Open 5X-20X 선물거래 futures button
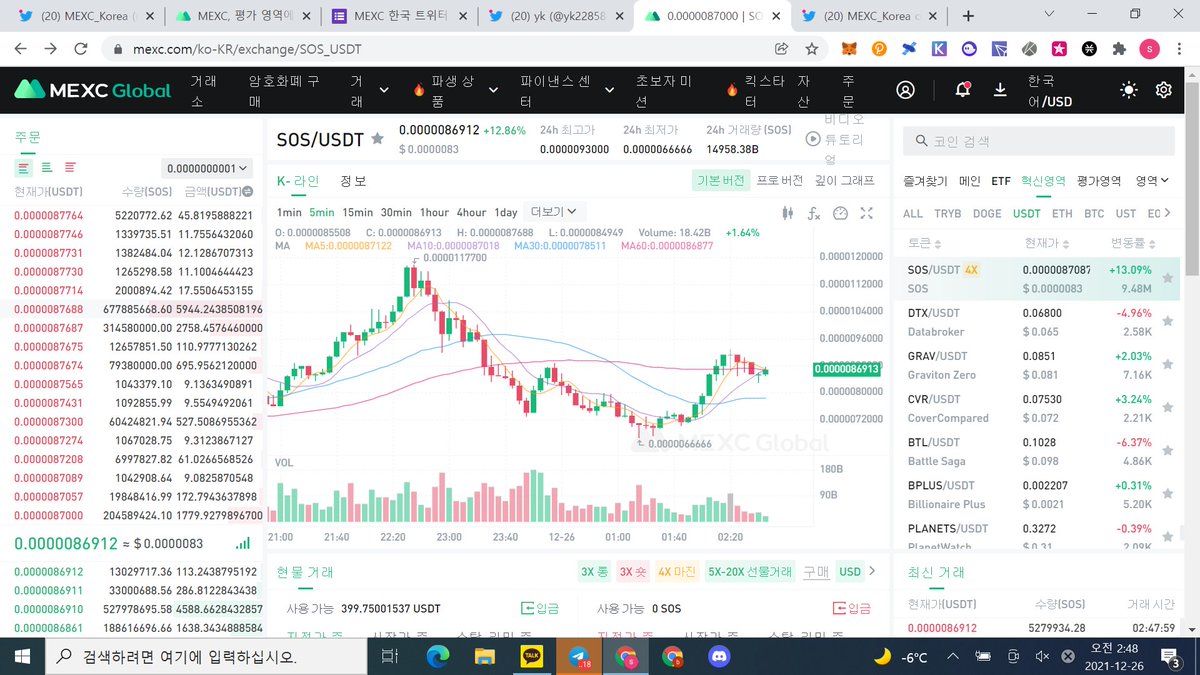 (x=750, y=572)
